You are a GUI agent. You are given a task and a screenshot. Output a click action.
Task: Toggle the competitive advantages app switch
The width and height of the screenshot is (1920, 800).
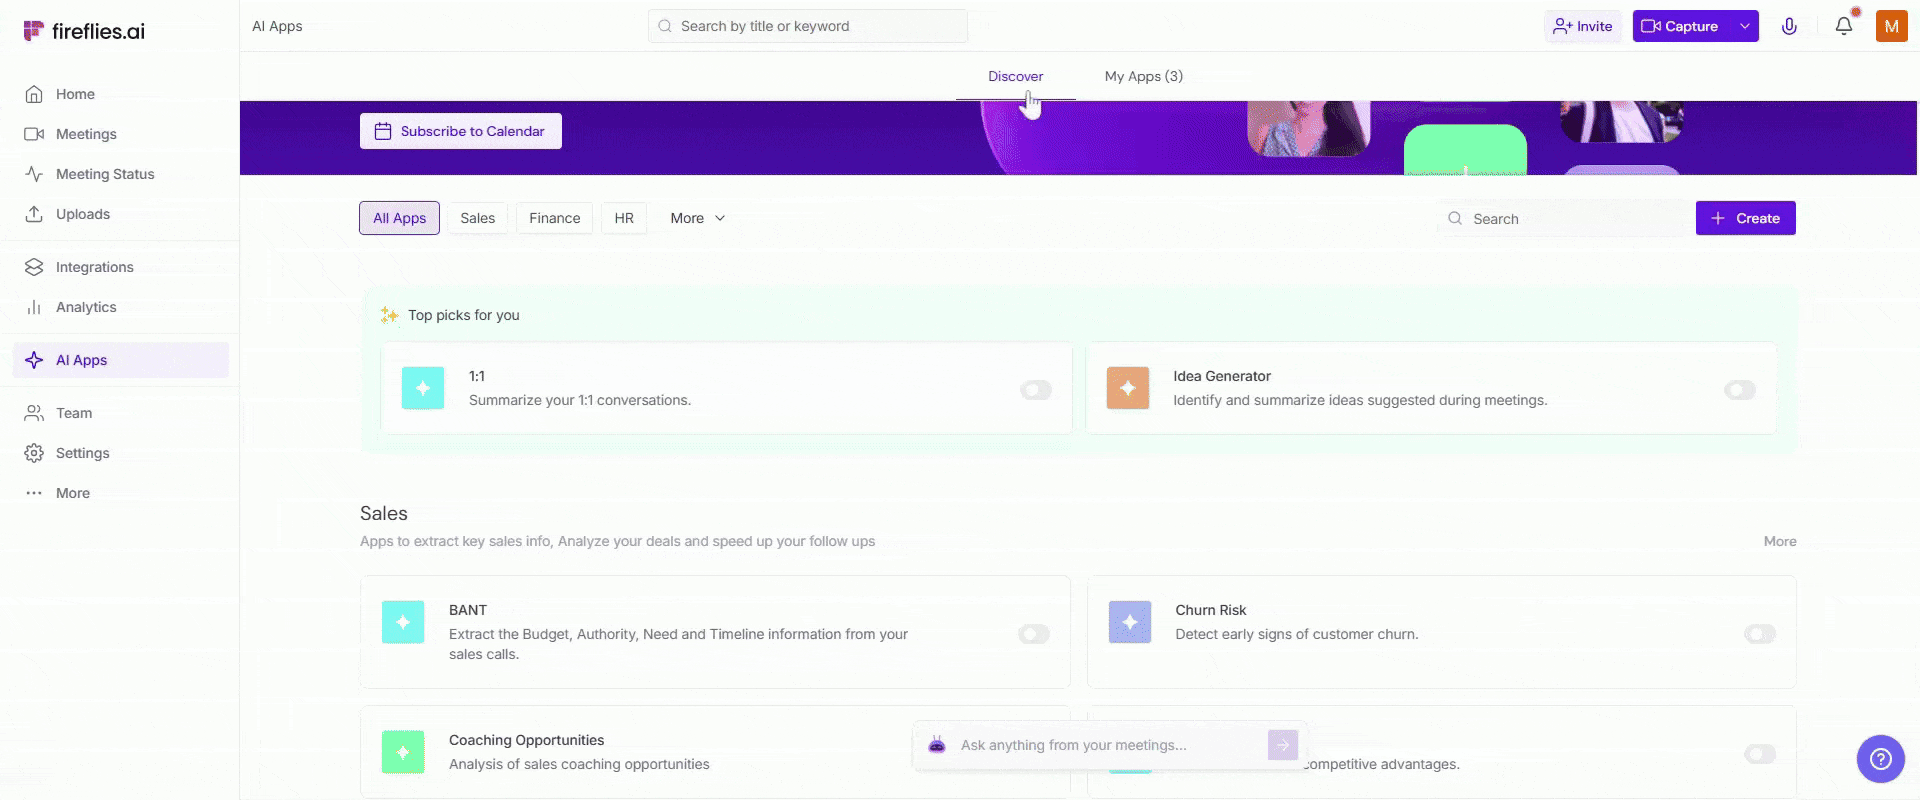1760,754
